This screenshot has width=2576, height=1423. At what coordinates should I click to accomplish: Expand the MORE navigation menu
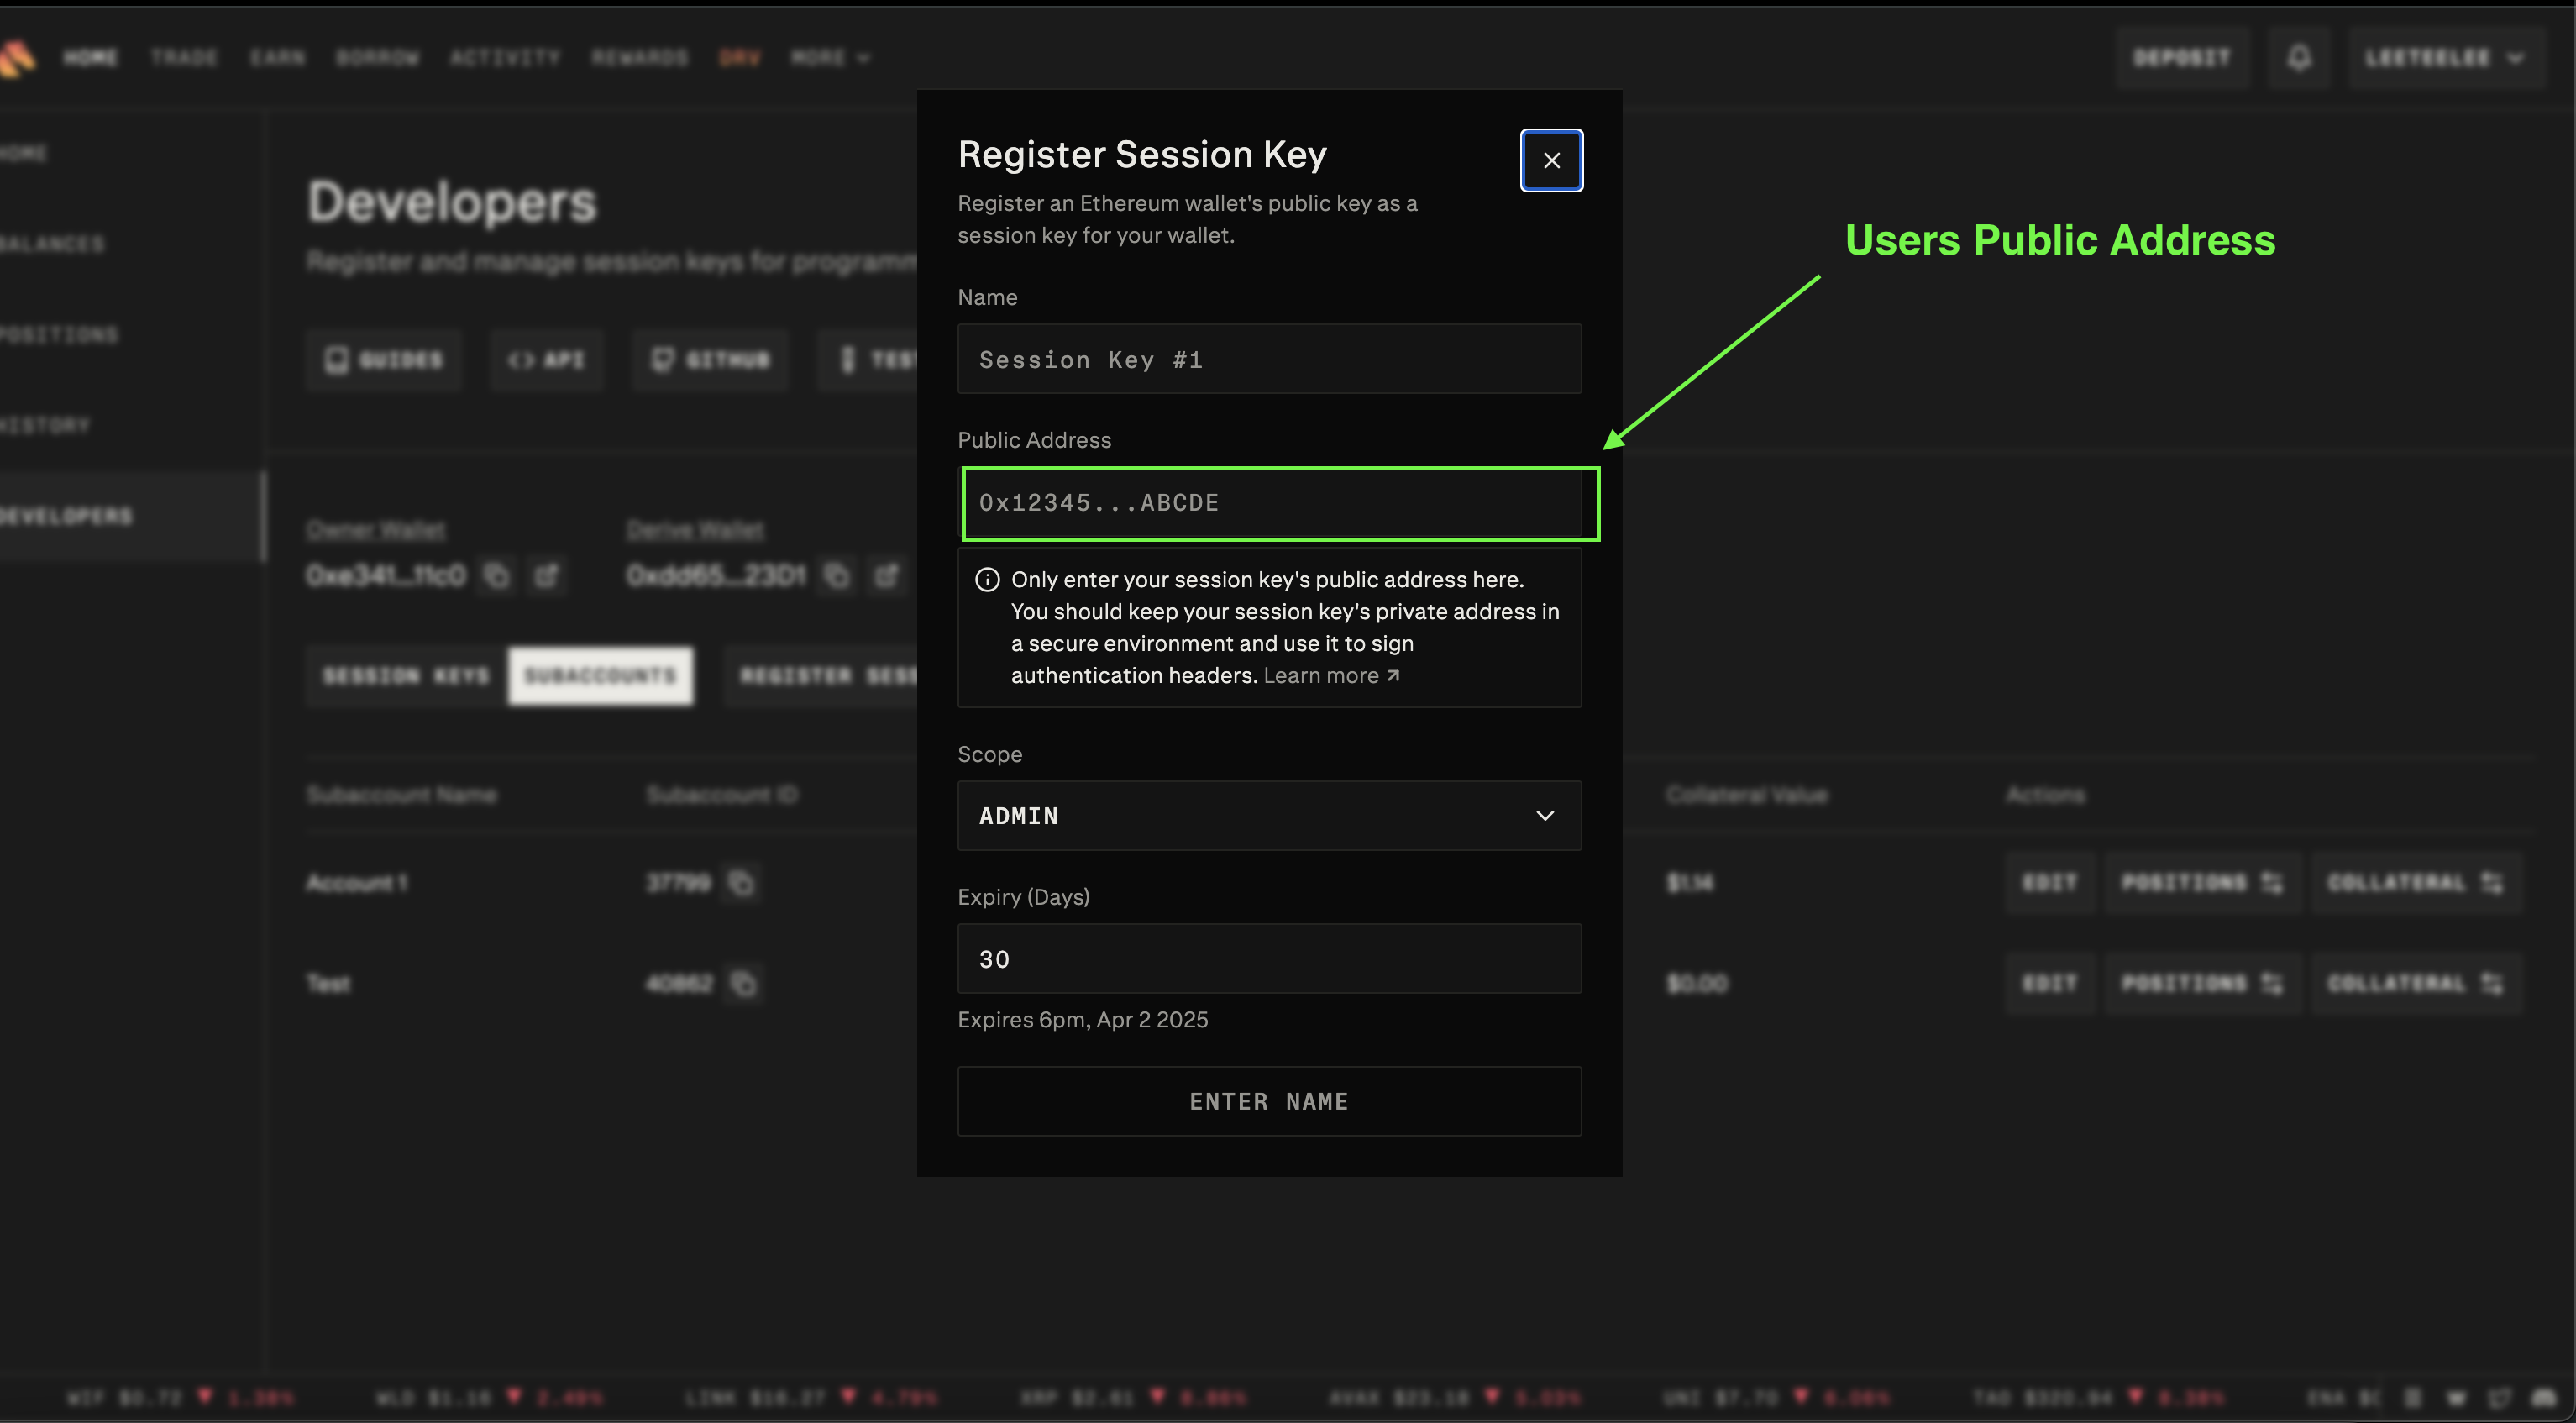pos(830,58)
